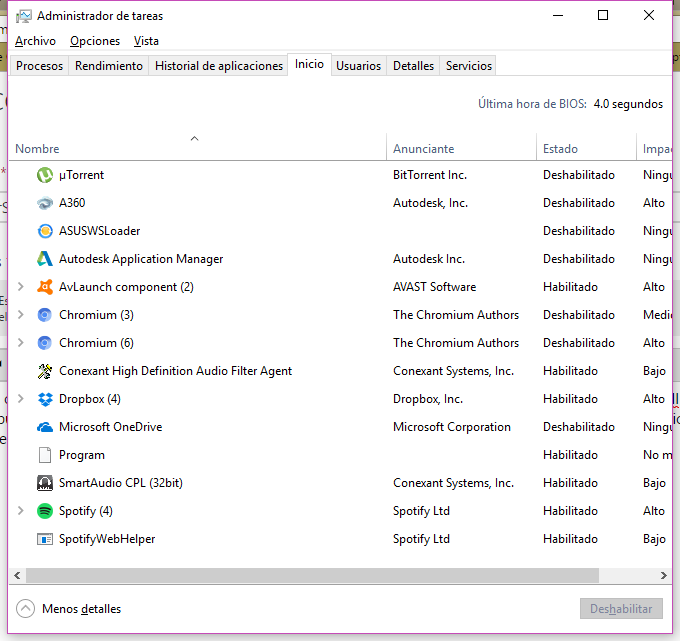680x641 pixels.
Task: Open the Opciones menu
Action: click(x=95, y=41)
